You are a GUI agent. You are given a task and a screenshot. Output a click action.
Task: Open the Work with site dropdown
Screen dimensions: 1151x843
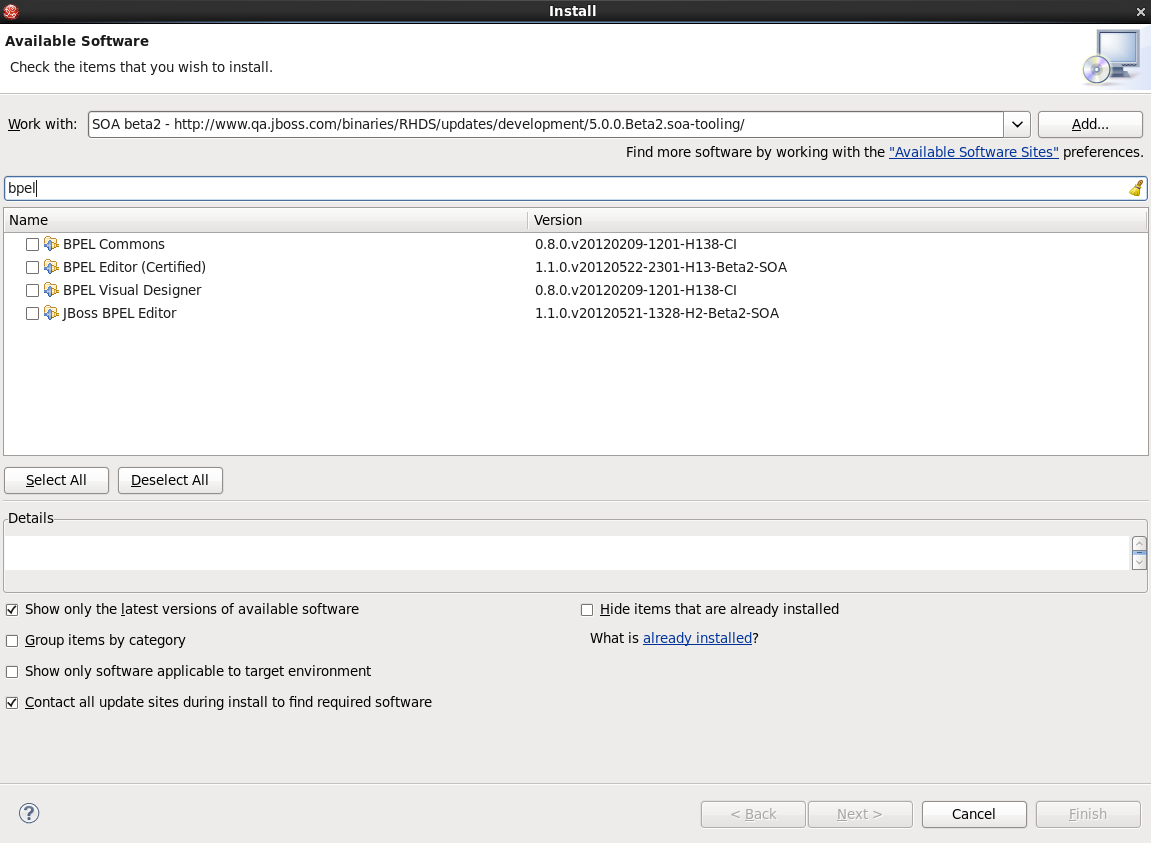pos(1017,124)
